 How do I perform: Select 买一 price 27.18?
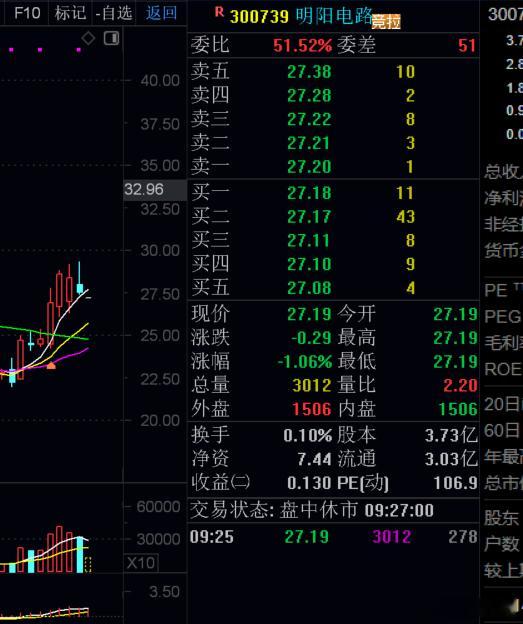[x=309, y=193]
